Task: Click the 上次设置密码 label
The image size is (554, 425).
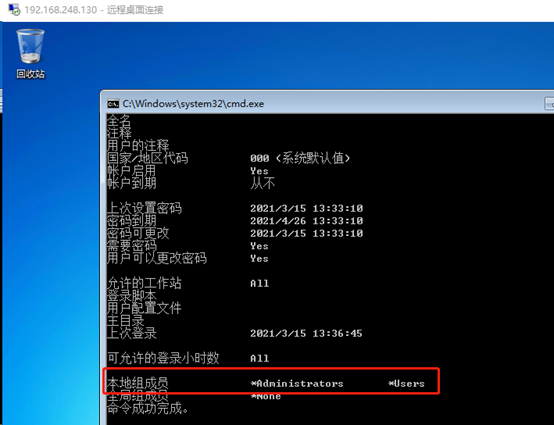Action: point(145,208)
